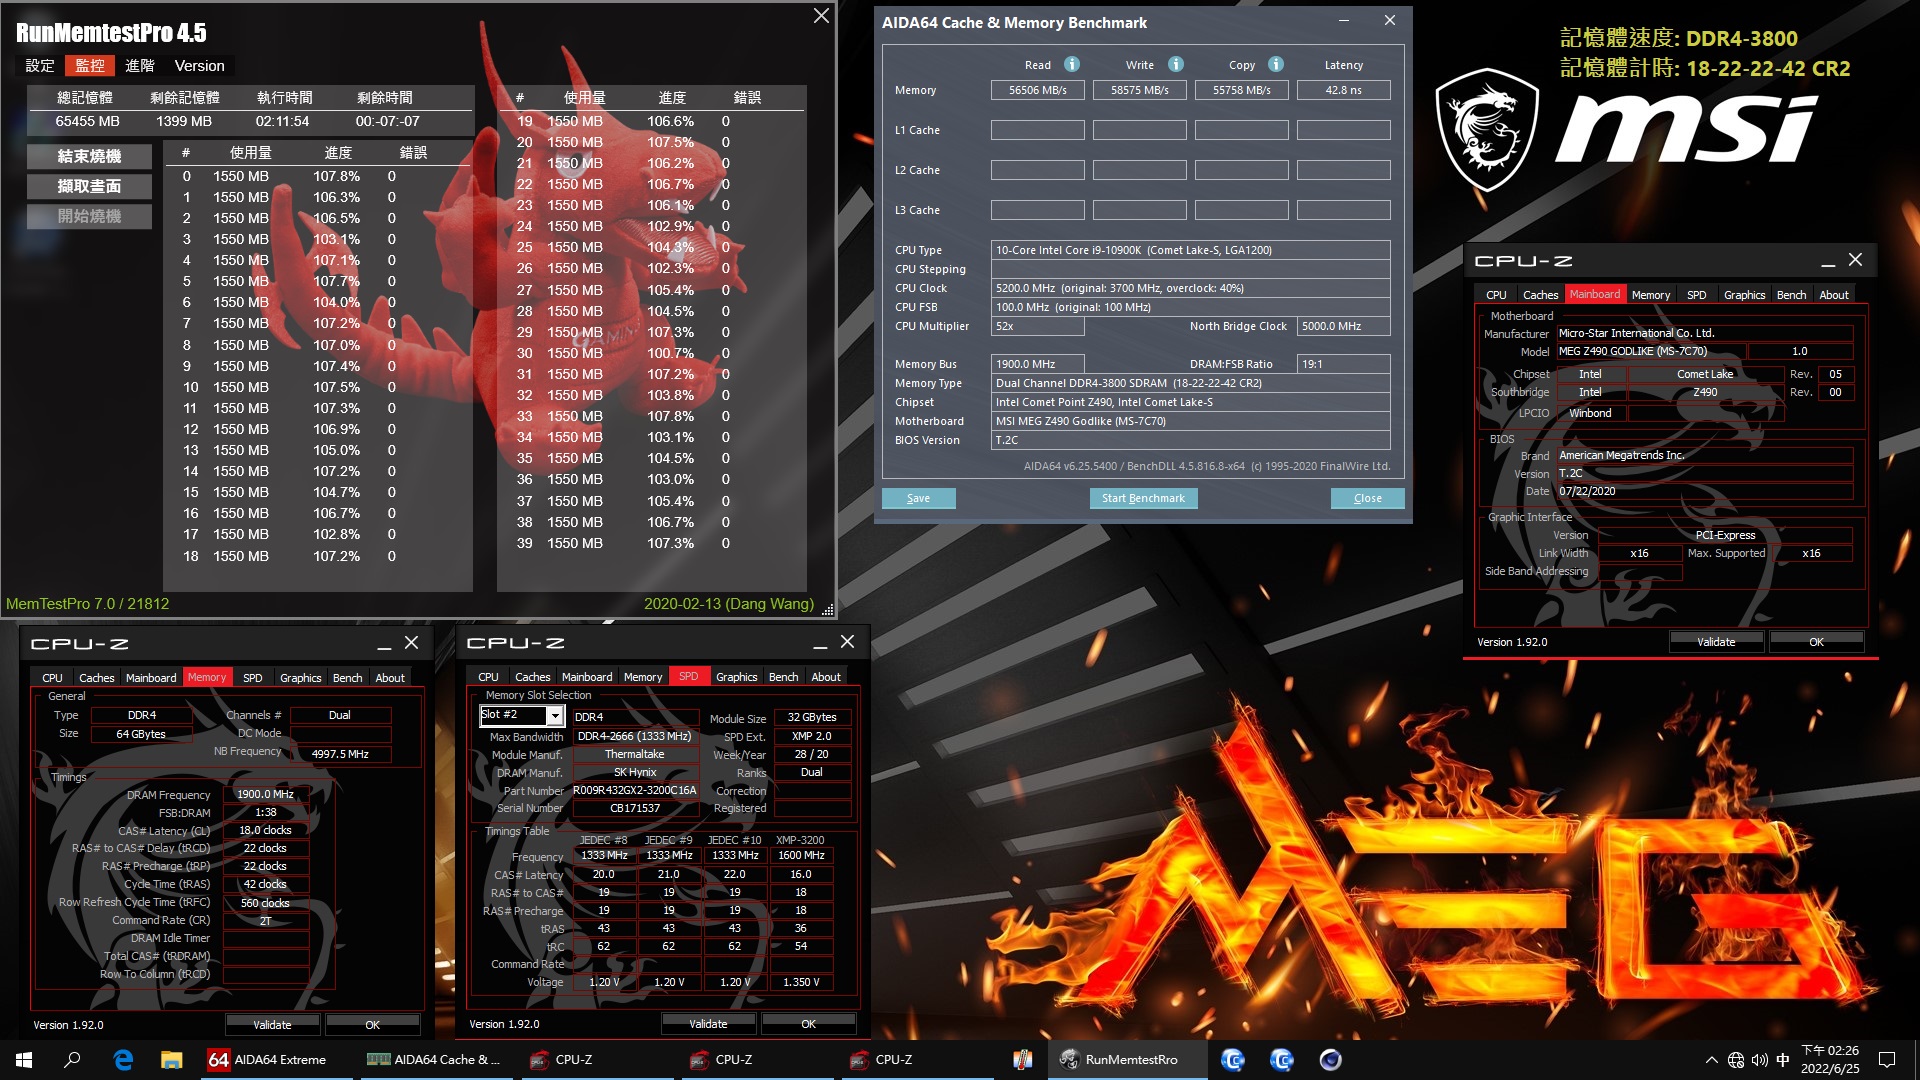Click the Memory Write value 58575 MB/s
Screen dimensions: 1920x1080
pos(1139,90)
